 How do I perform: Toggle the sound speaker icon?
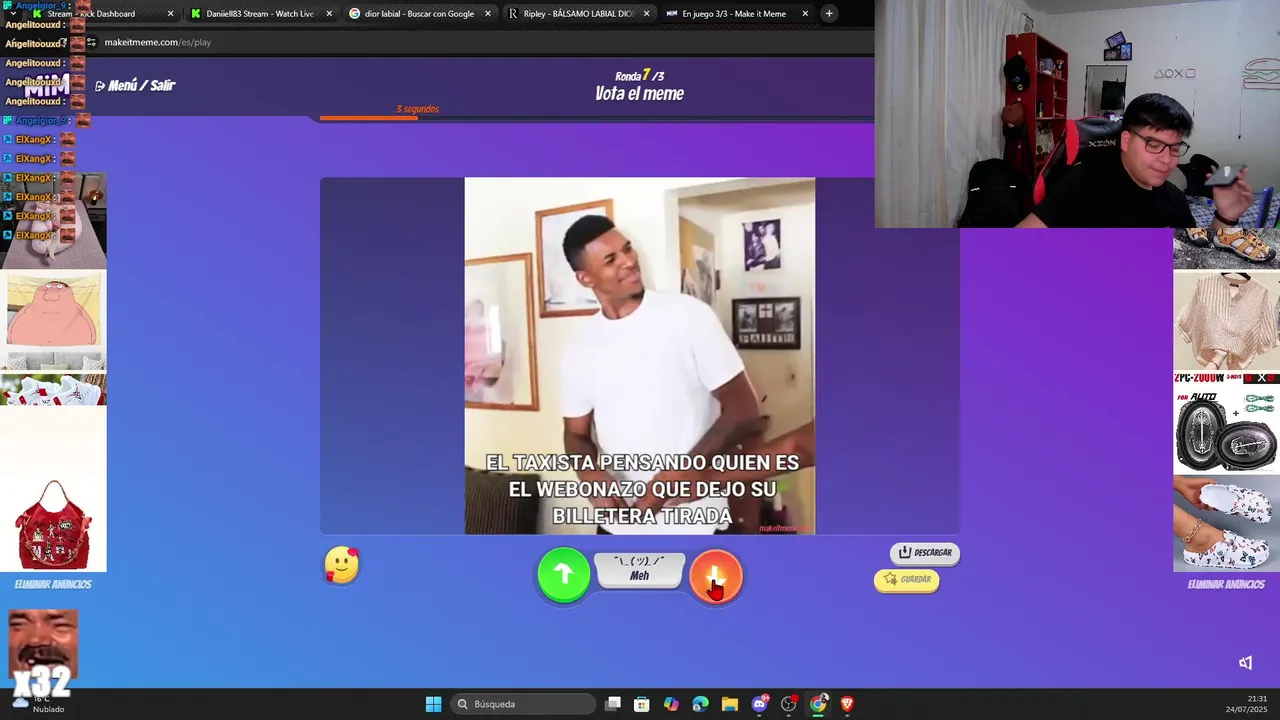[1246, 662]
